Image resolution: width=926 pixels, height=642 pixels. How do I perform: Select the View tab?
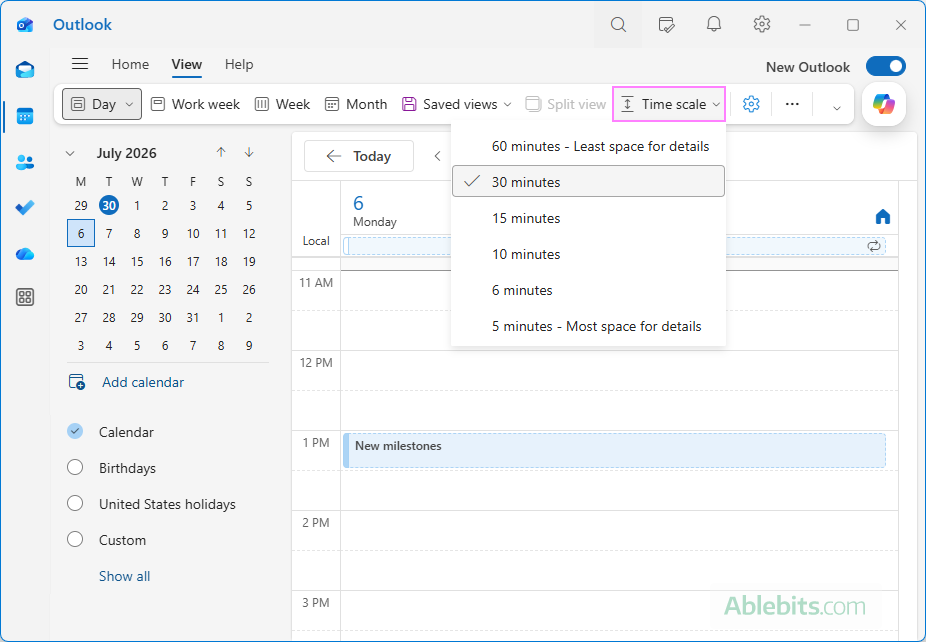click(x=187, y=64)
